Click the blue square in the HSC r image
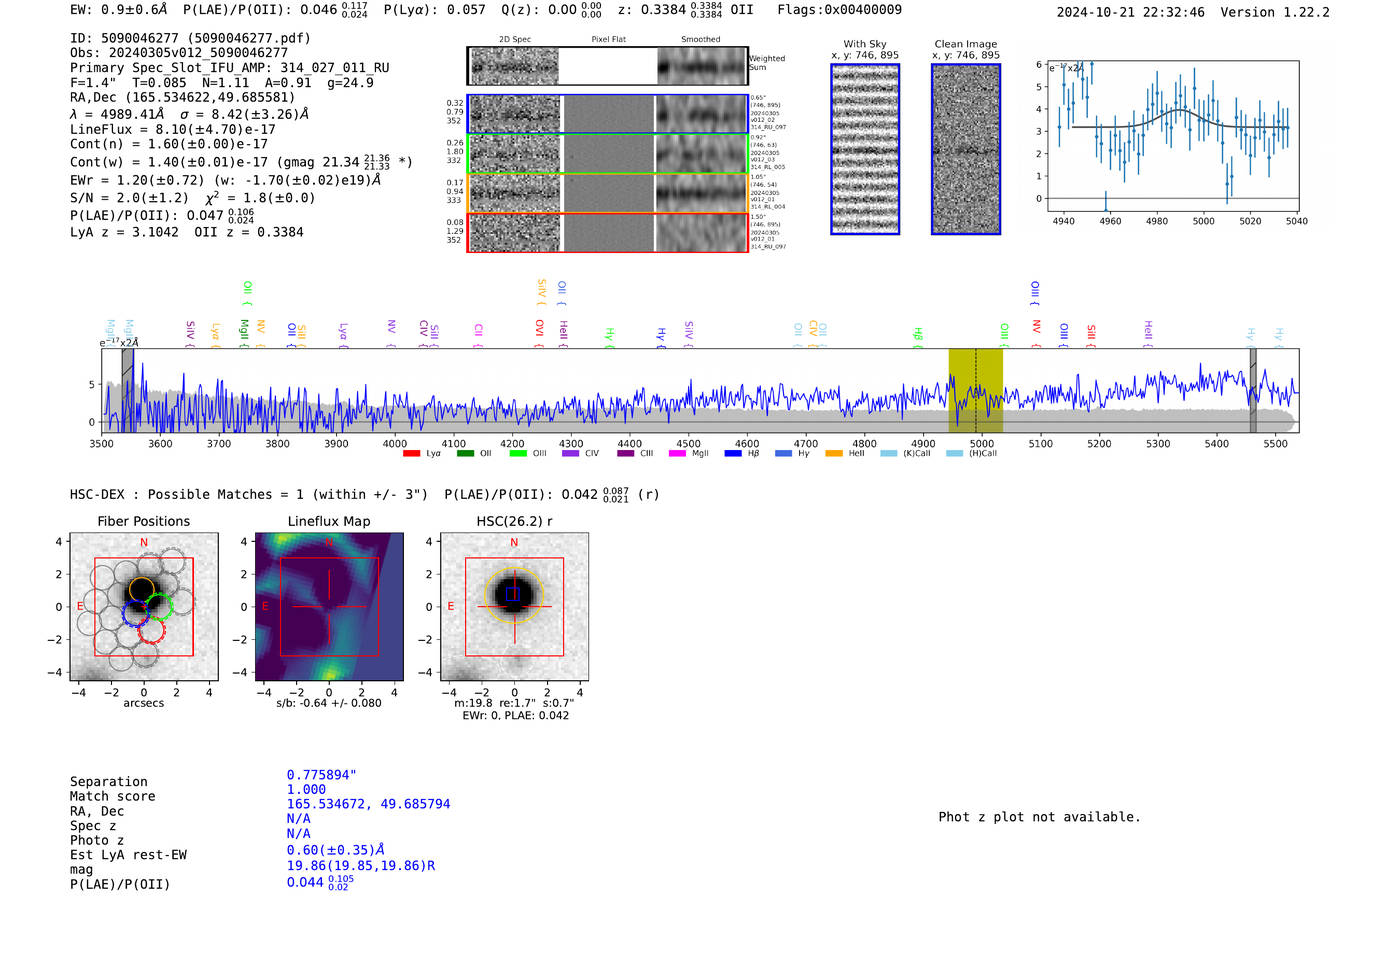This screenshot has height=953, width=1400. (513, 594)
